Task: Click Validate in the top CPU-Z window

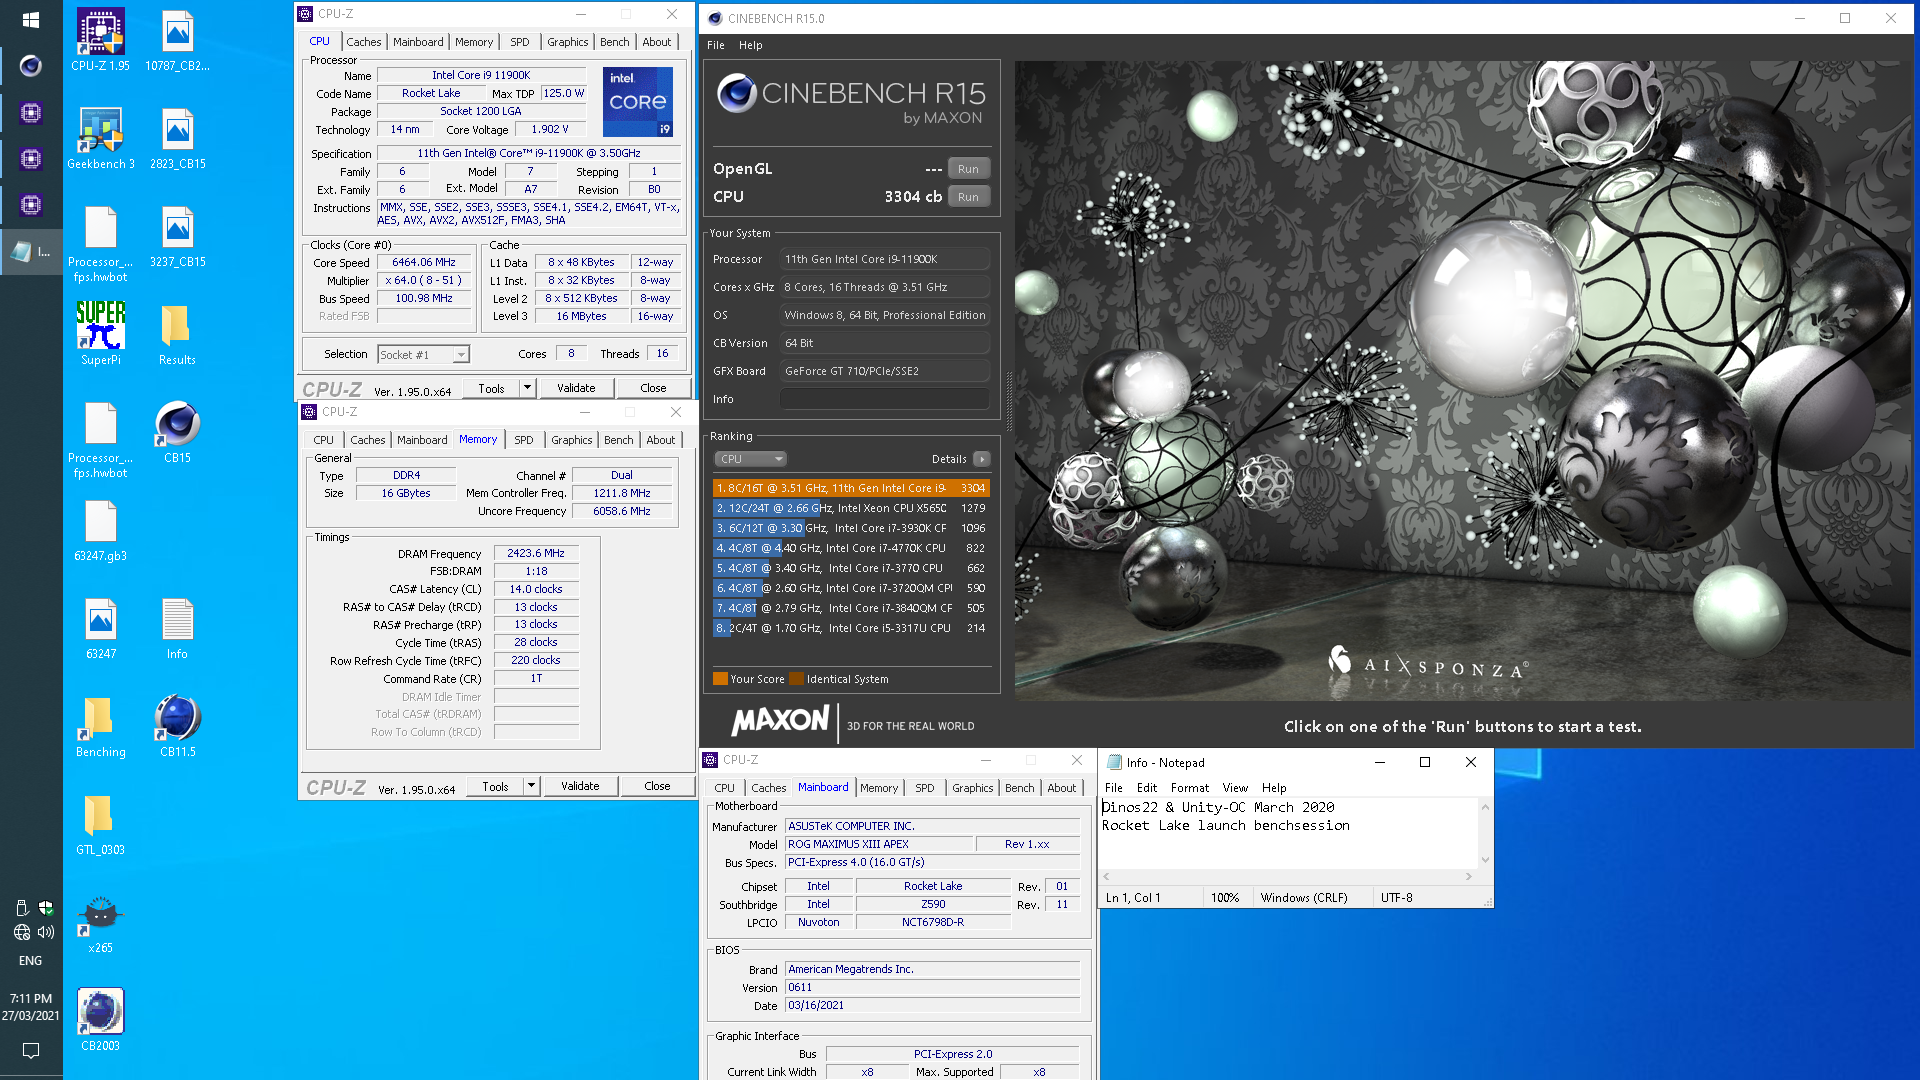Action: click(x=576, y=388)
